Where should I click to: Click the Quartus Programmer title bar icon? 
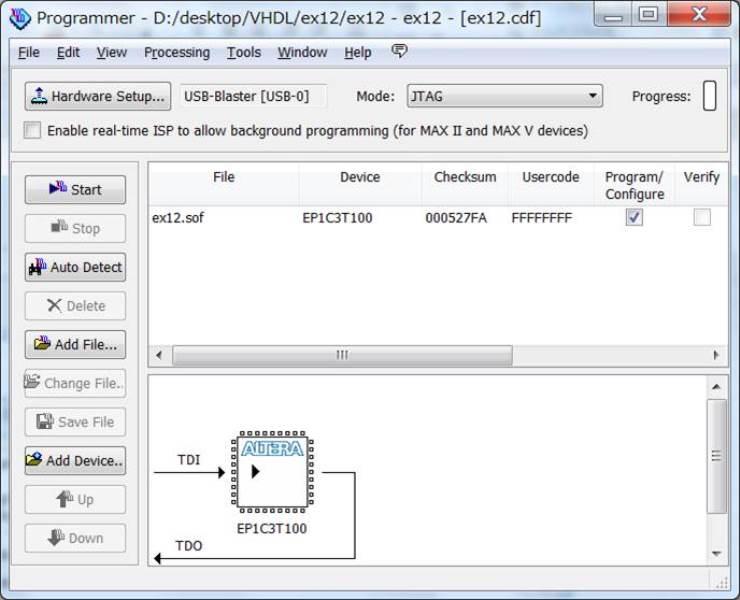20,18
